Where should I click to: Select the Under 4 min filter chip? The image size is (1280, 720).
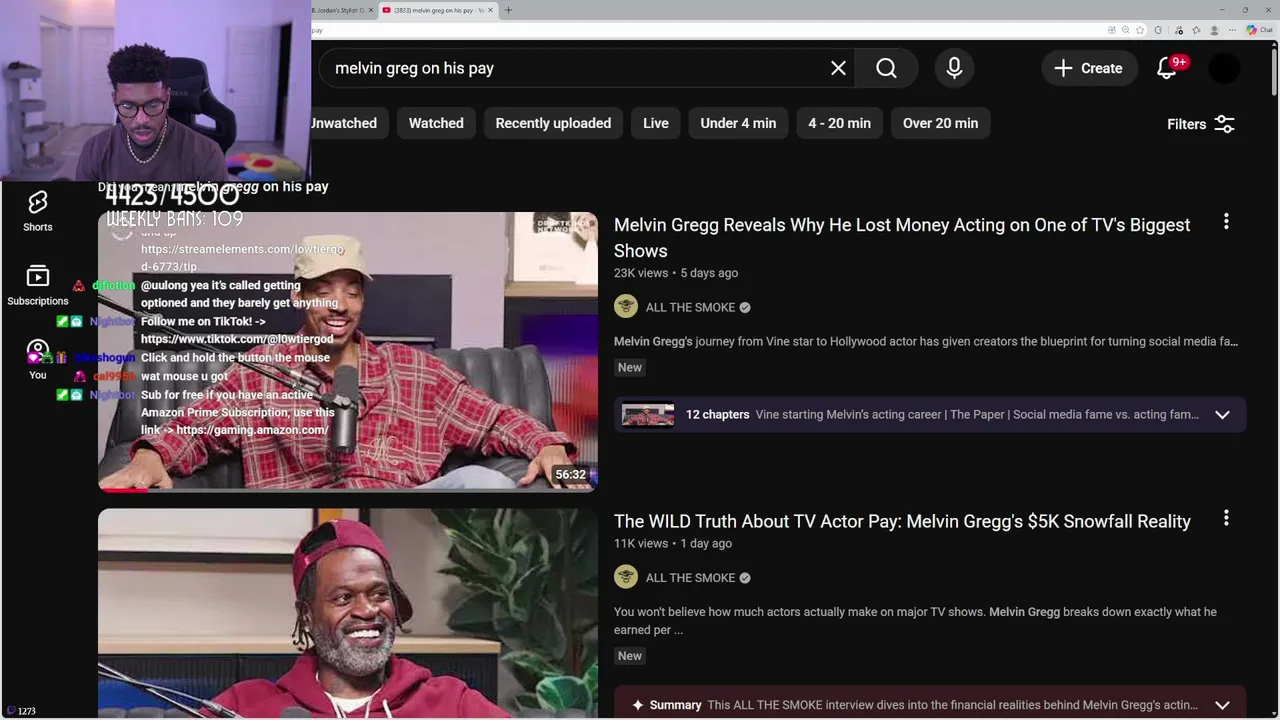pos(738,123)
